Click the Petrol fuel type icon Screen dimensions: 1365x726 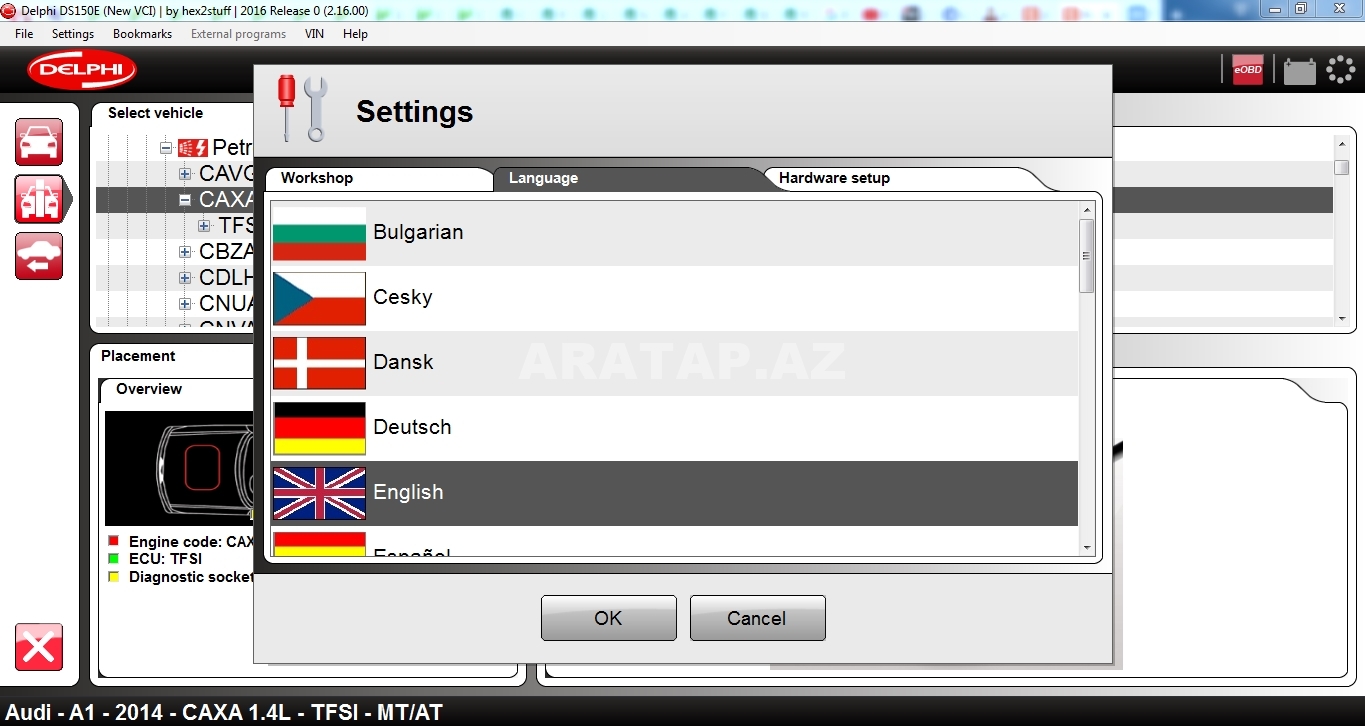pyautogui.click(x=192, y=148)
